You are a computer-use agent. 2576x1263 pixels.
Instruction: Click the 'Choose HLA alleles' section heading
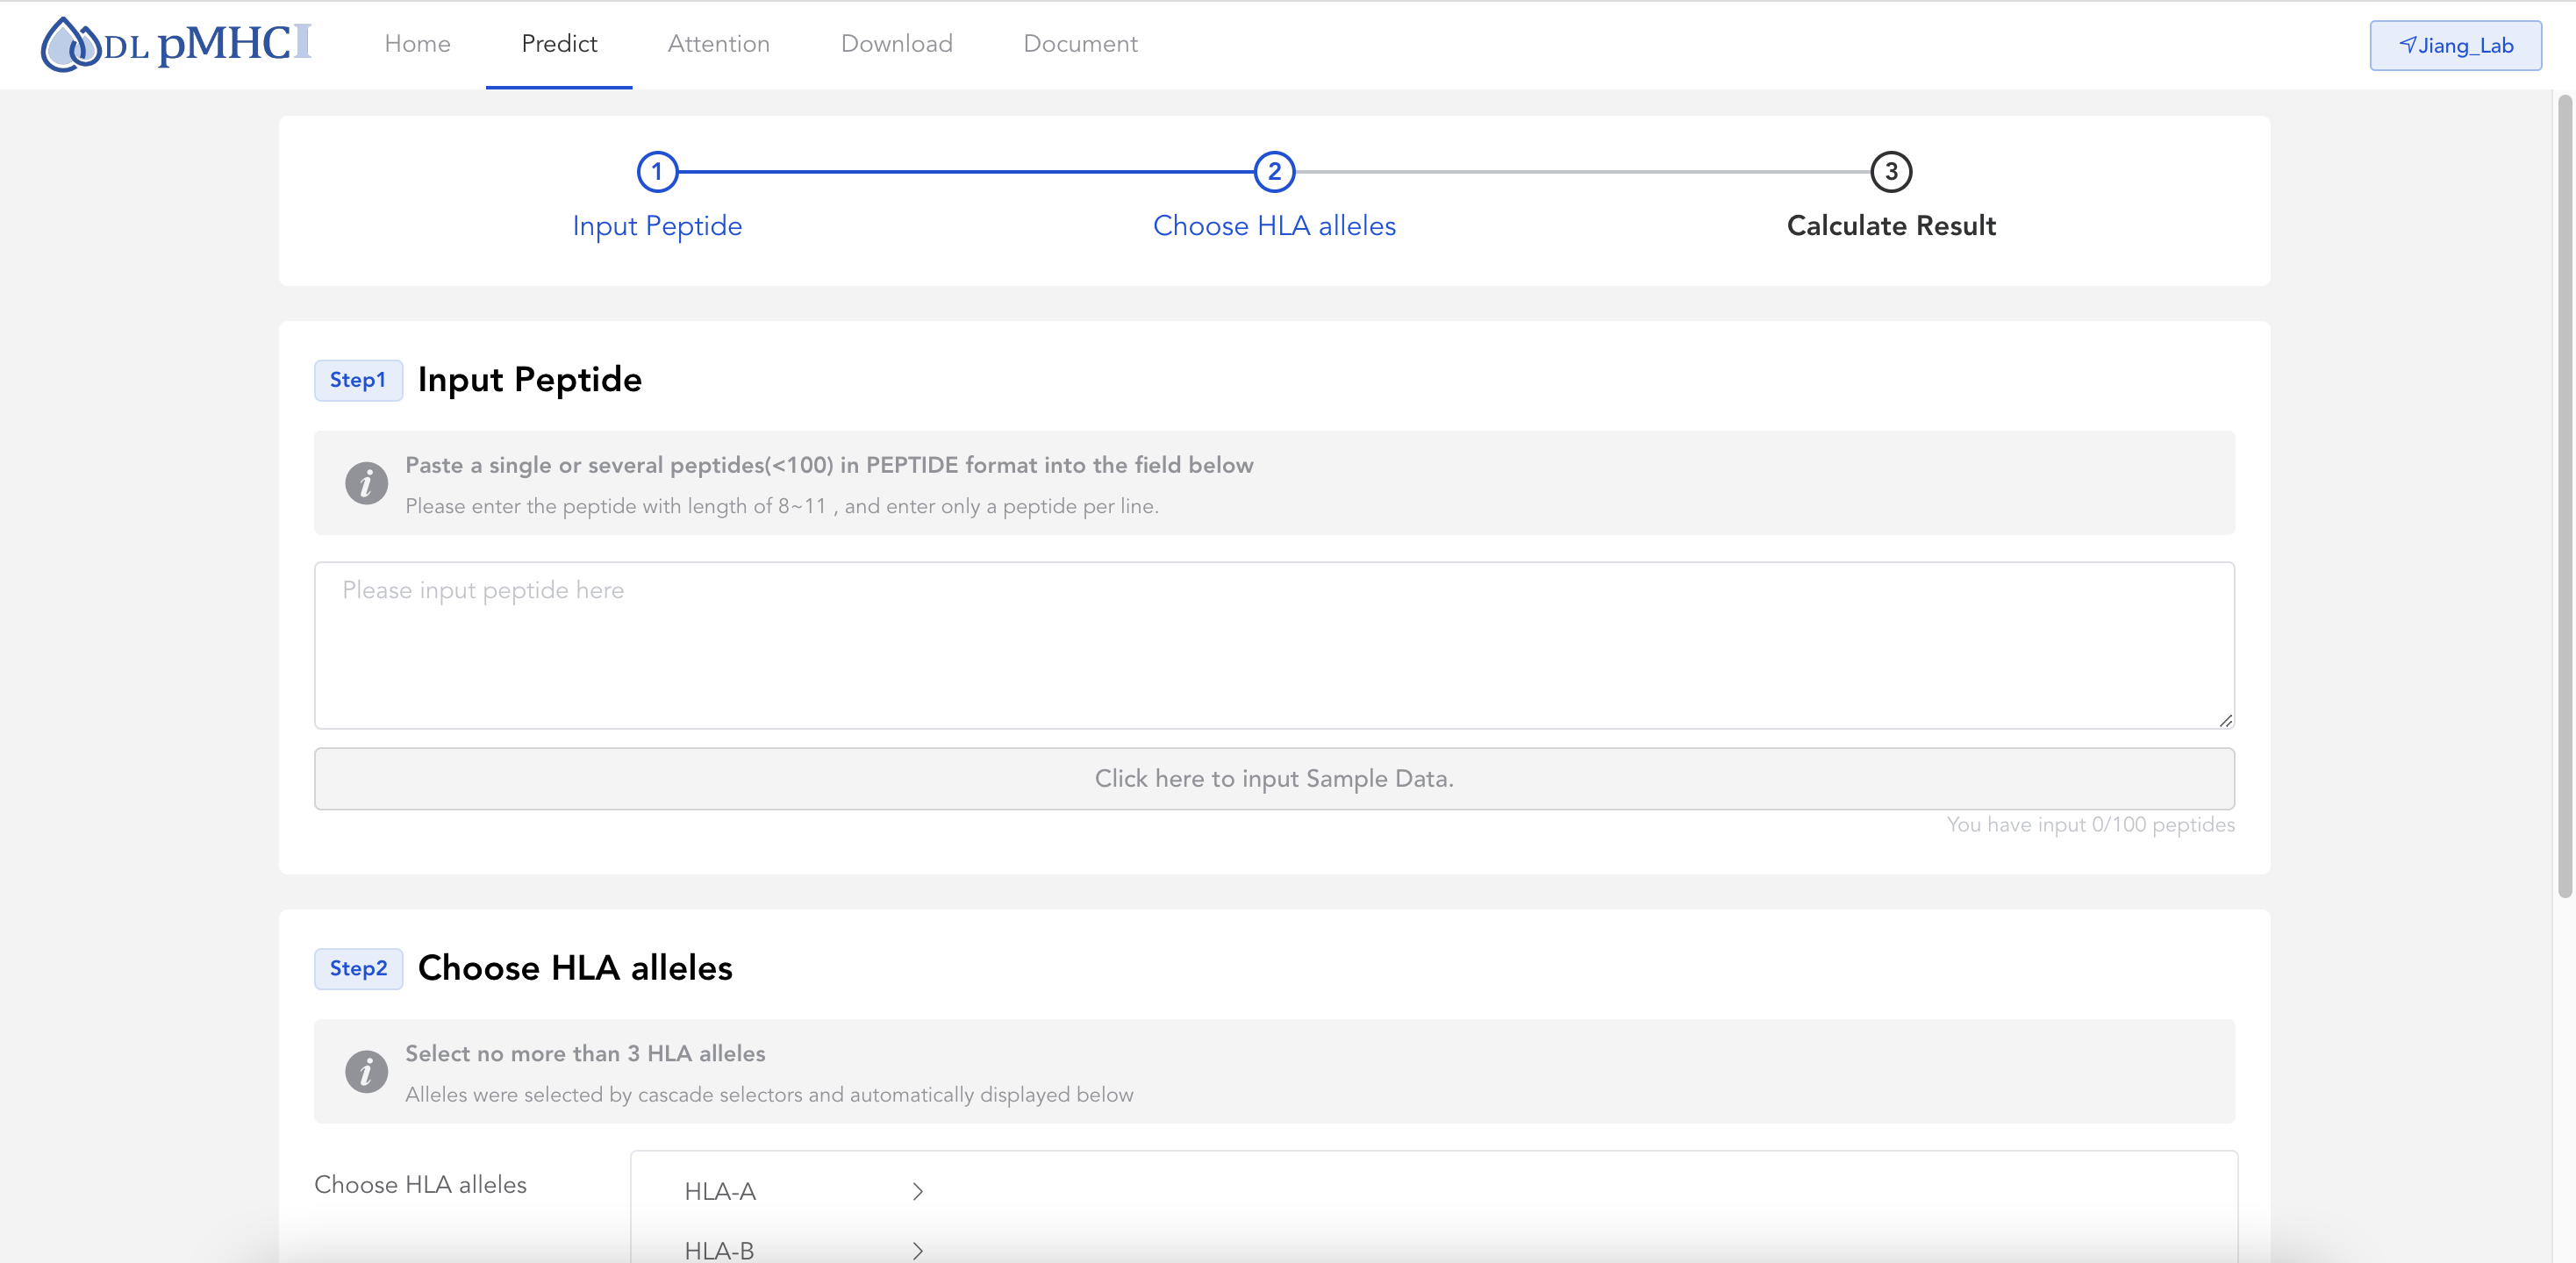click(x=575, y=968)
